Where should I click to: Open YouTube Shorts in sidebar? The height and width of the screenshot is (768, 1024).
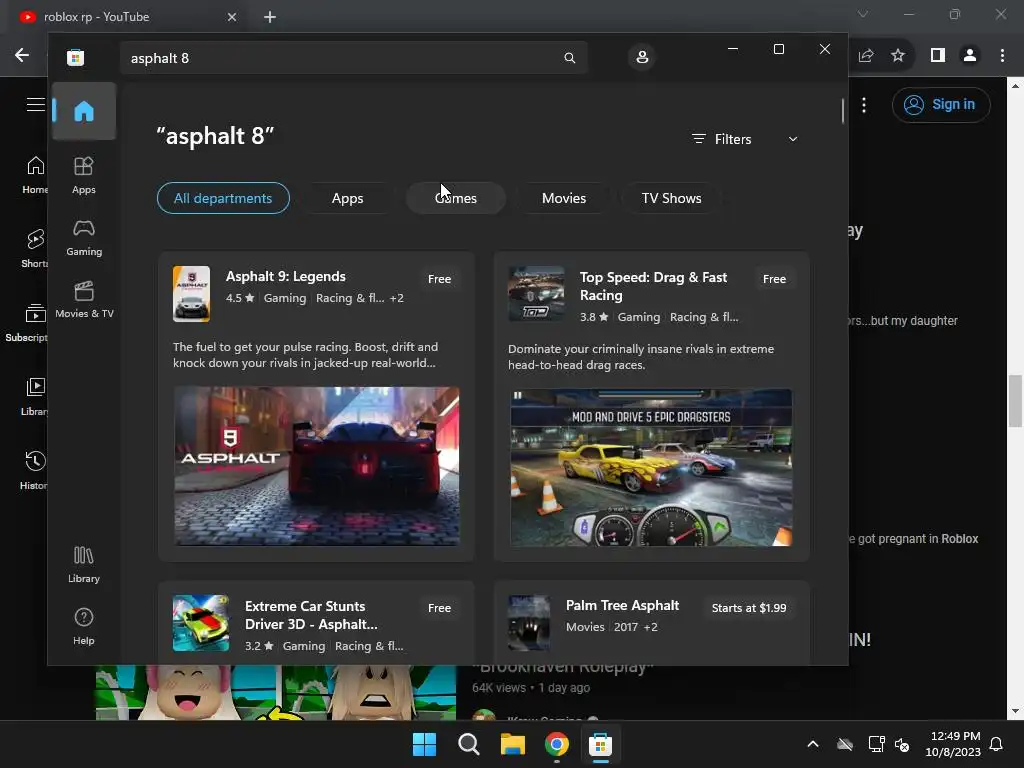34,248
